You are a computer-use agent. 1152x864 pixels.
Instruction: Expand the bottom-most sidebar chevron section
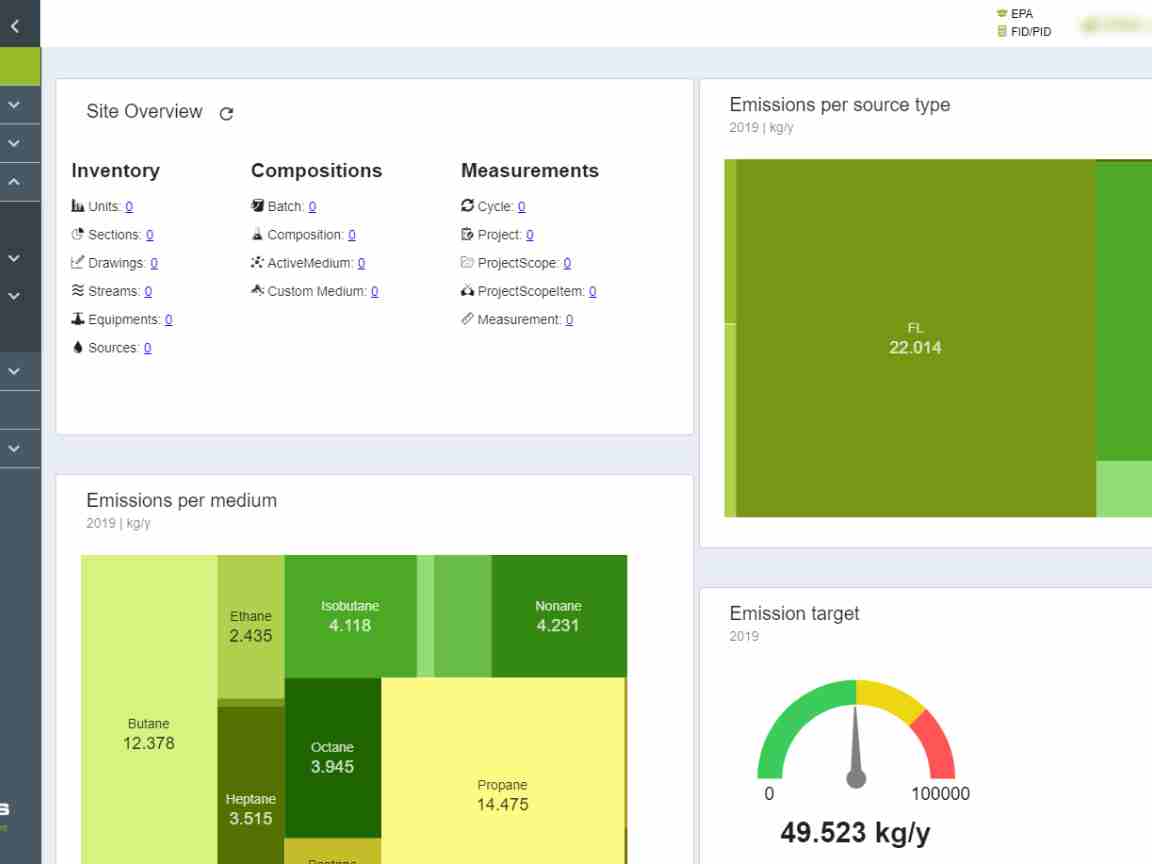pyautogui.click(x=14, y=450)
